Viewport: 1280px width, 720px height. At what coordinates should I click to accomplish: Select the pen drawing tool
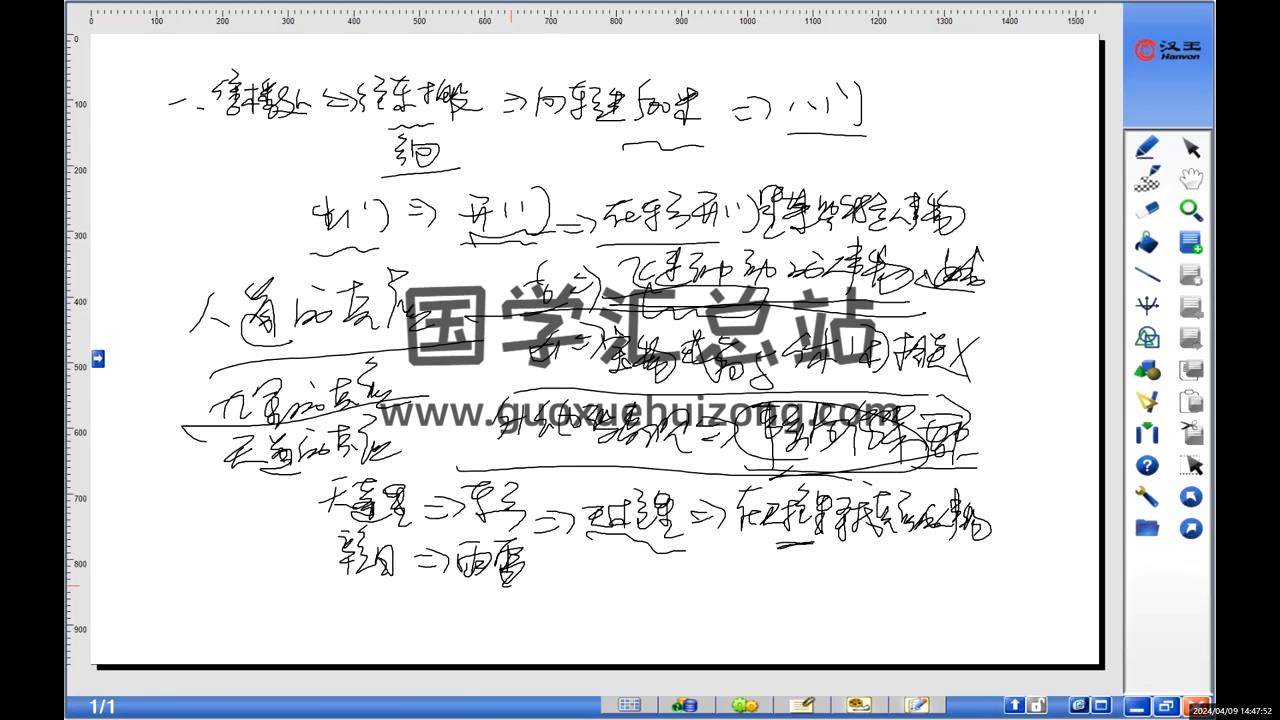click(x=1147, y=148)
